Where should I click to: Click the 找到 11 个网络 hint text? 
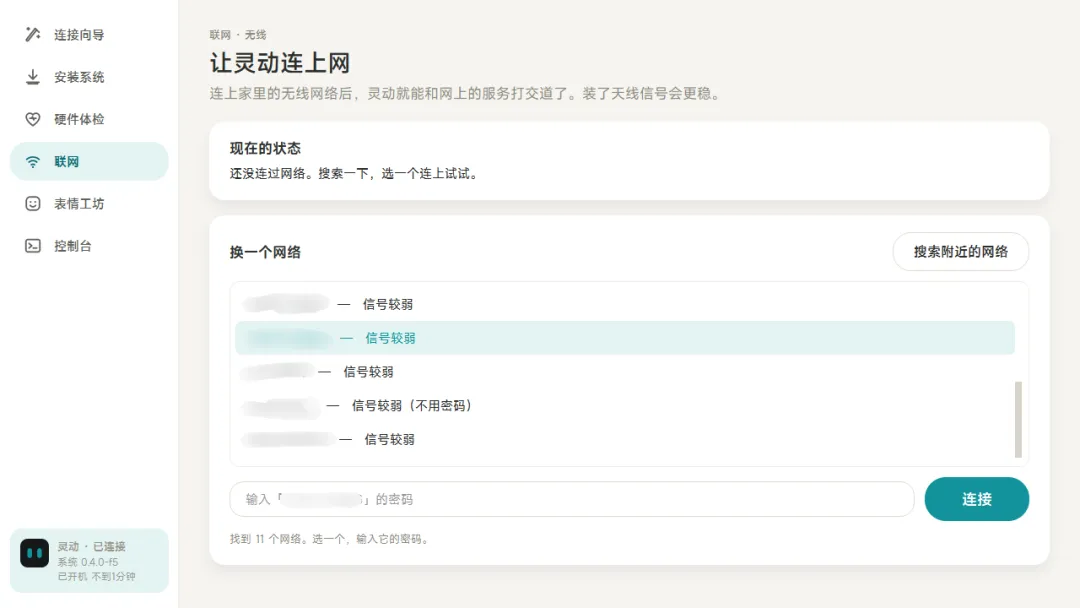[329, 538]
